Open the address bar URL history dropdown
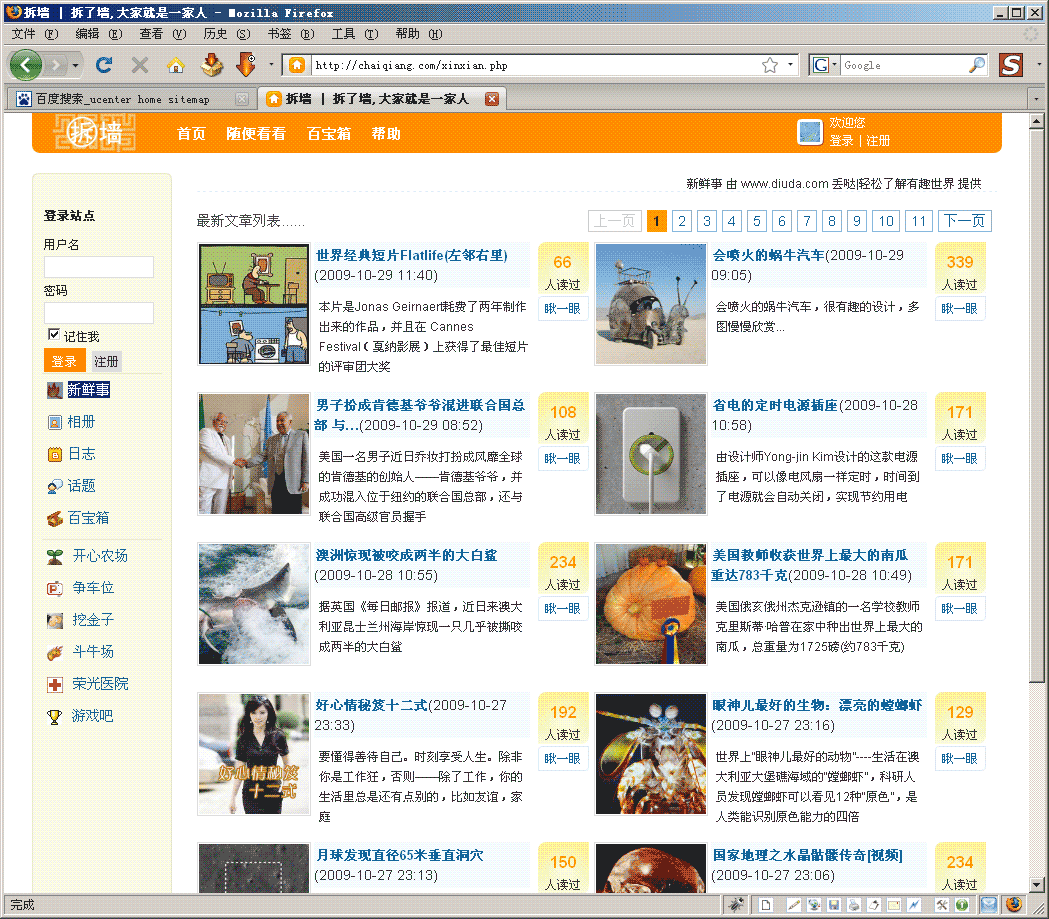Viewport: 1049px width, 919px height. point(790,65)
